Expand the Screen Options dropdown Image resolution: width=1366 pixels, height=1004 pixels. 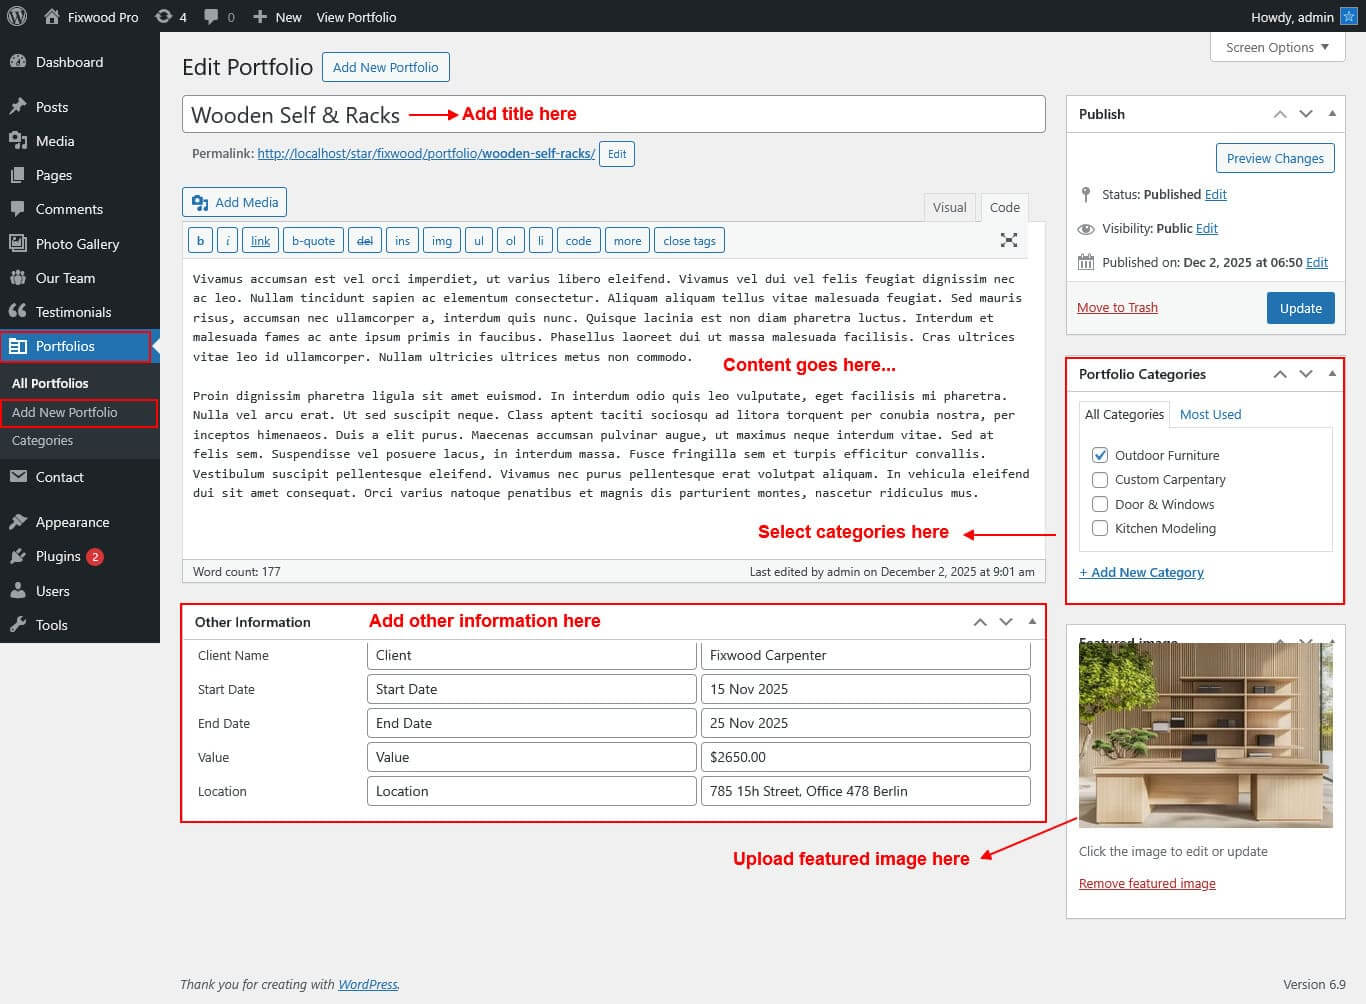click(1277, 47)
